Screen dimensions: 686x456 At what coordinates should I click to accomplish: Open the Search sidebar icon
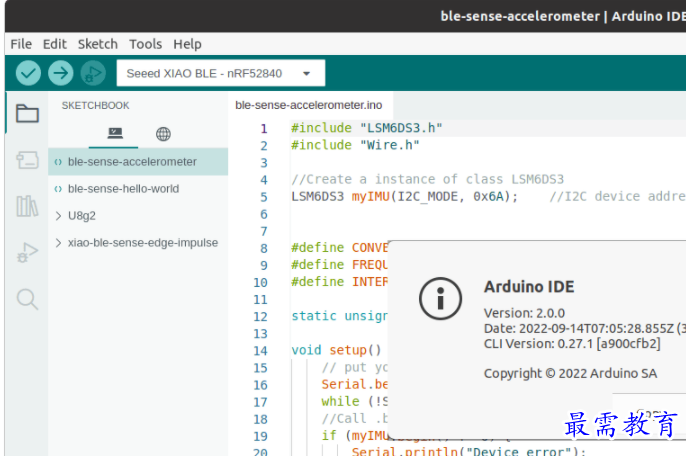27,299
